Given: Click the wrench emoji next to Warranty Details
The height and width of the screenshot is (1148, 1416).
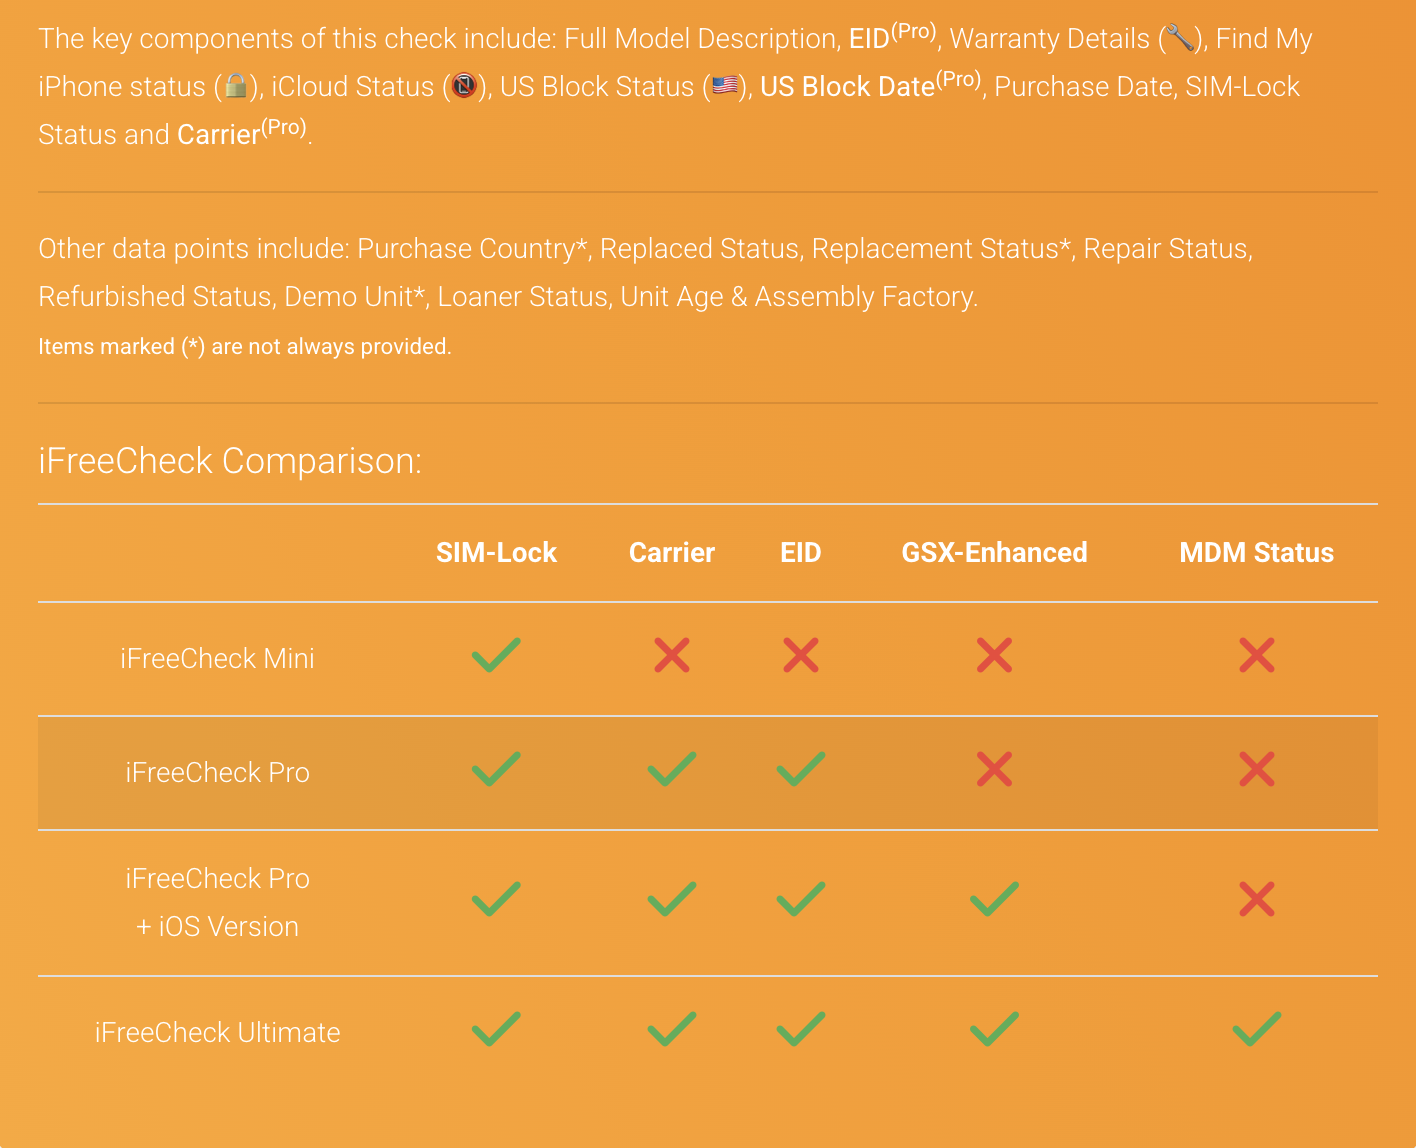Looking at the screenshot, I should 1180,39.
